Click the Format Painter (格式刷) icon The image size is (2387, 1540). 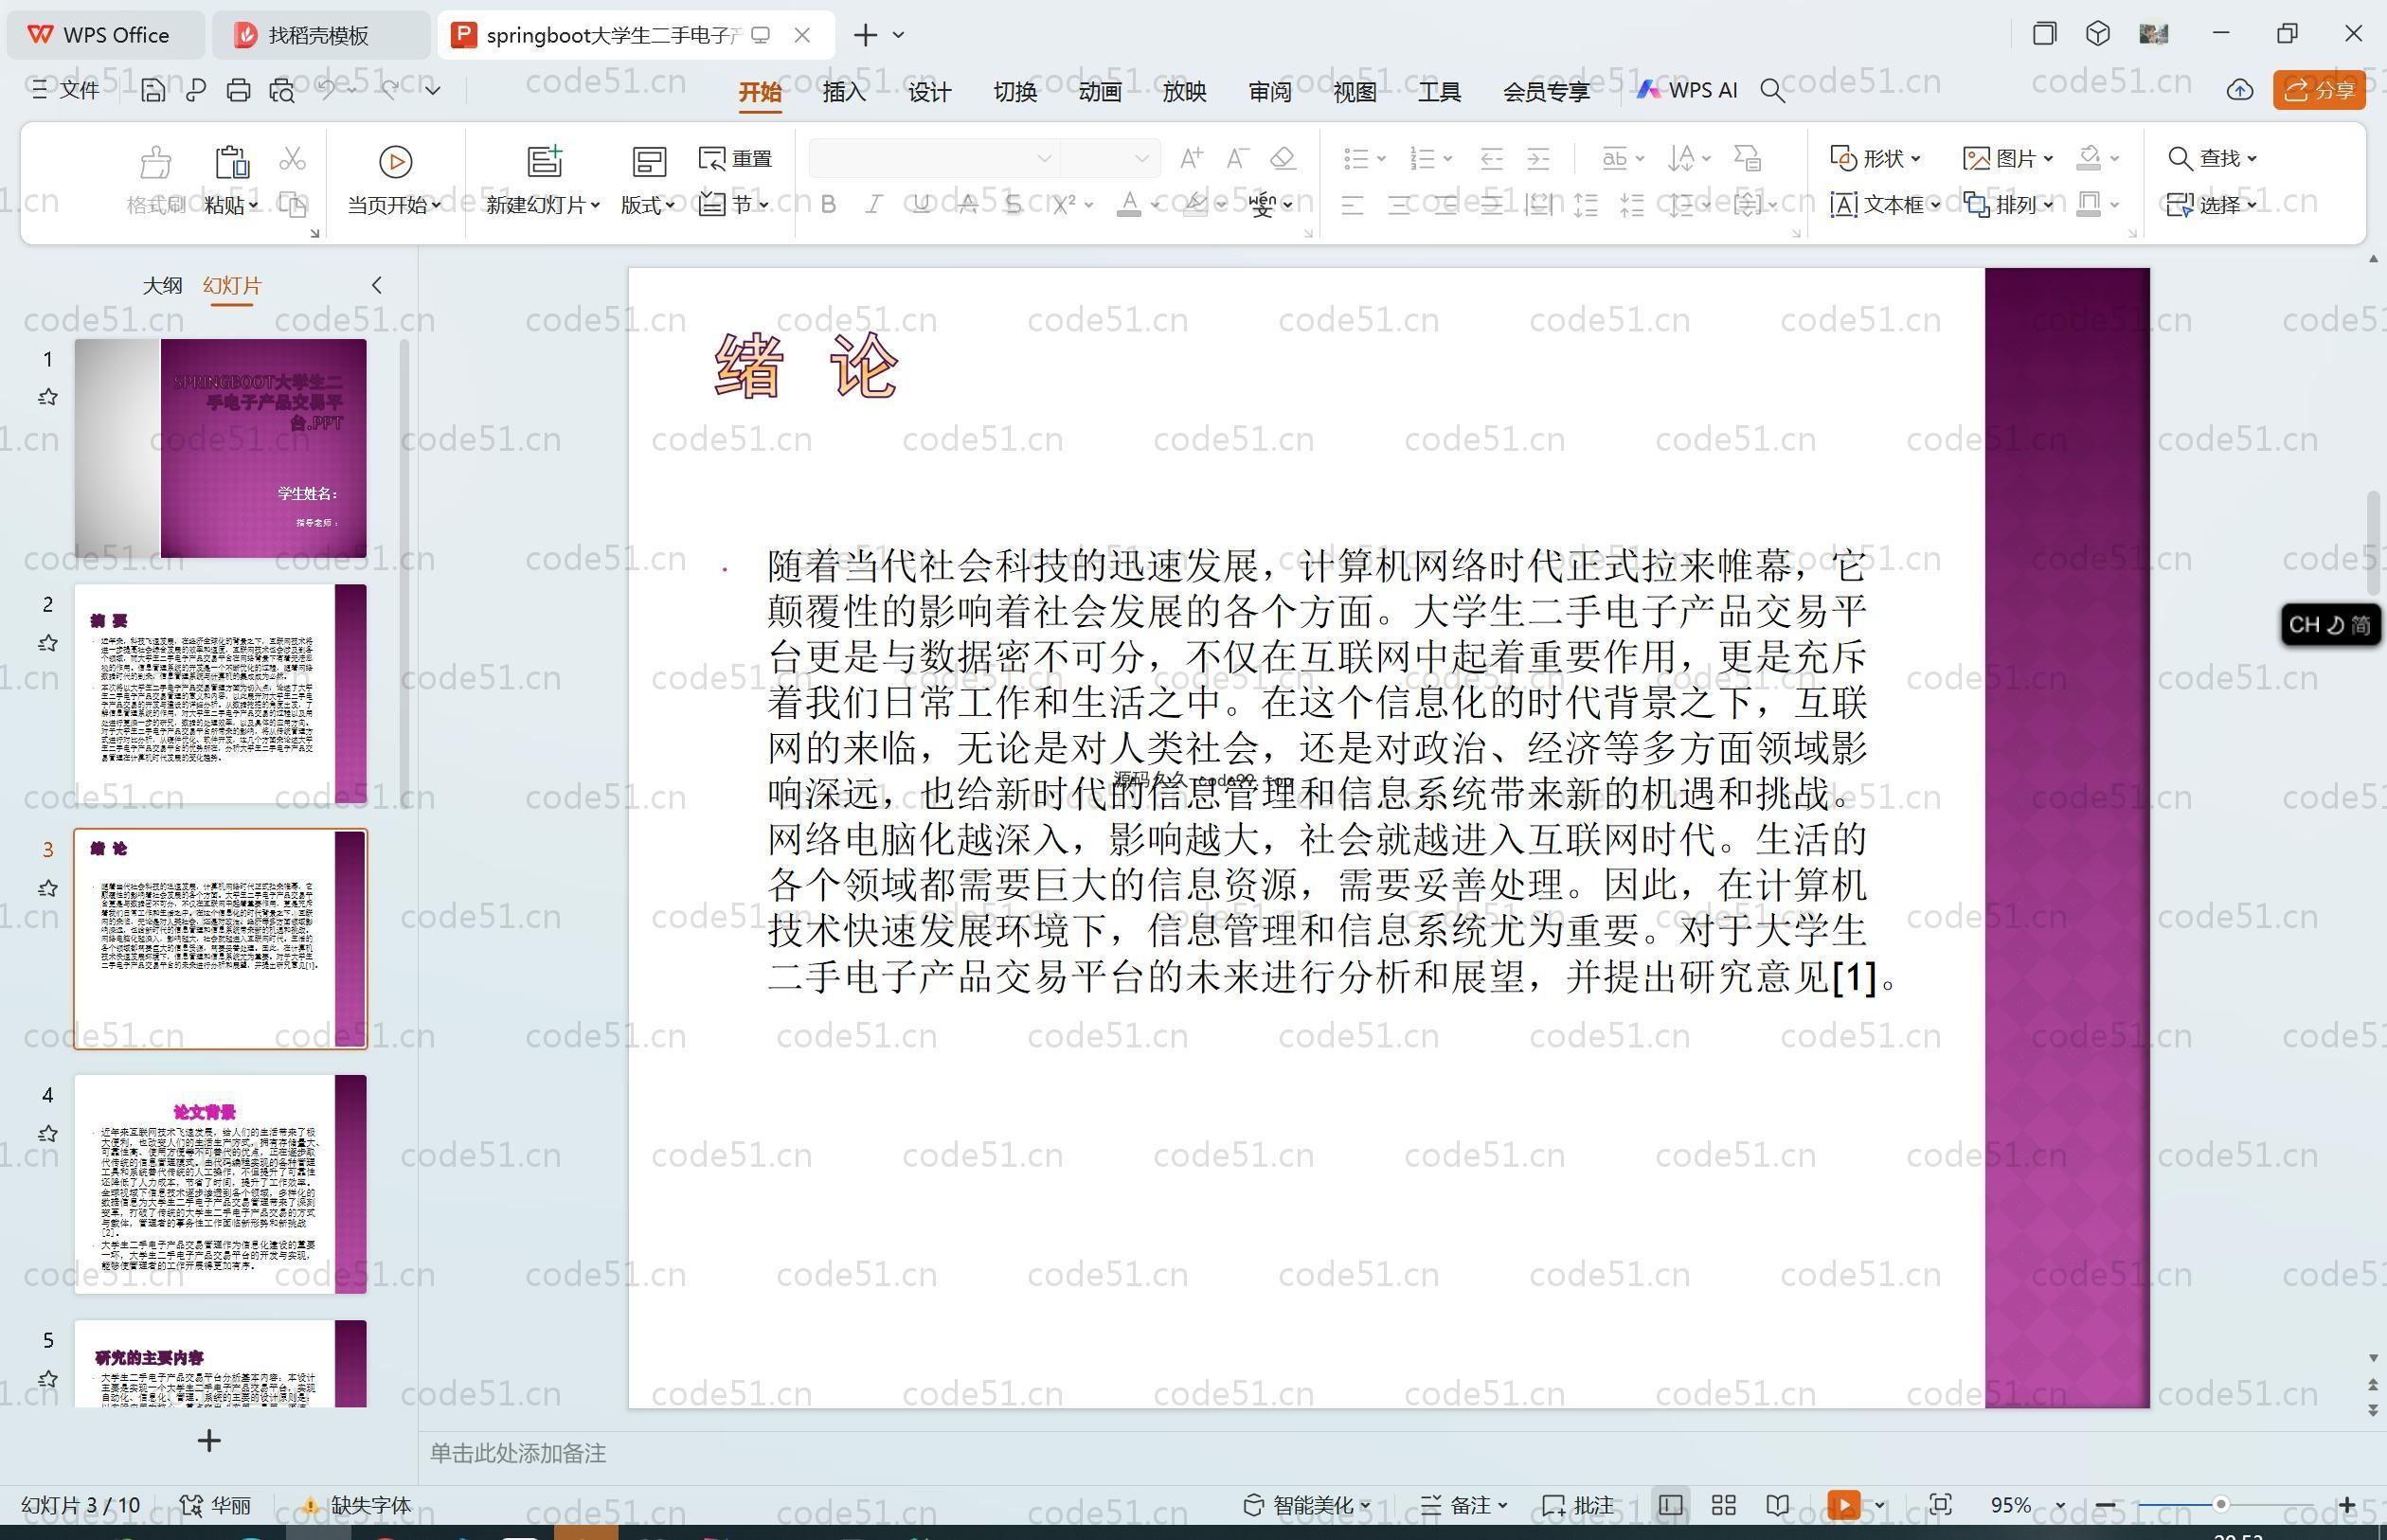(x=155, y=161)
